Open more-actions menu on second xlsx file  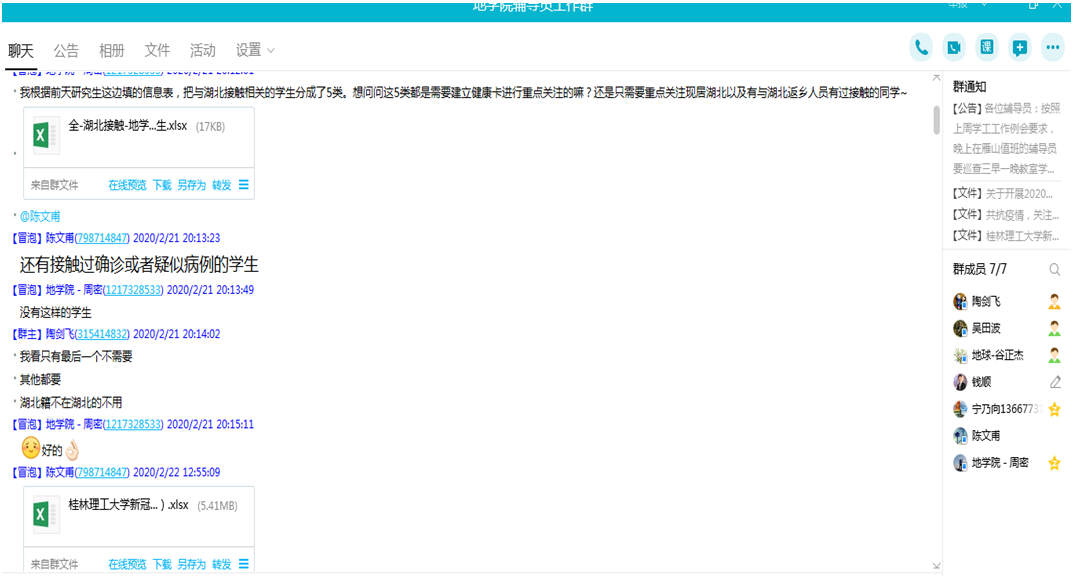pyautogui.click(x=244, y=564)
